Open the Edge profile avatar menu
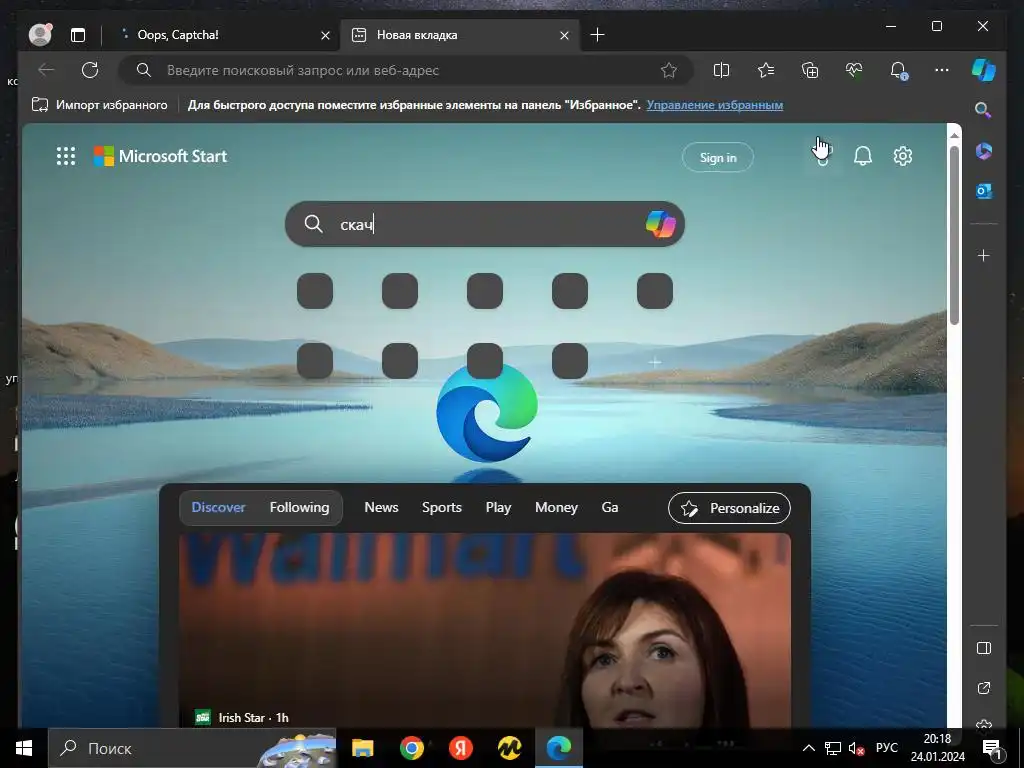 point(40,34)
